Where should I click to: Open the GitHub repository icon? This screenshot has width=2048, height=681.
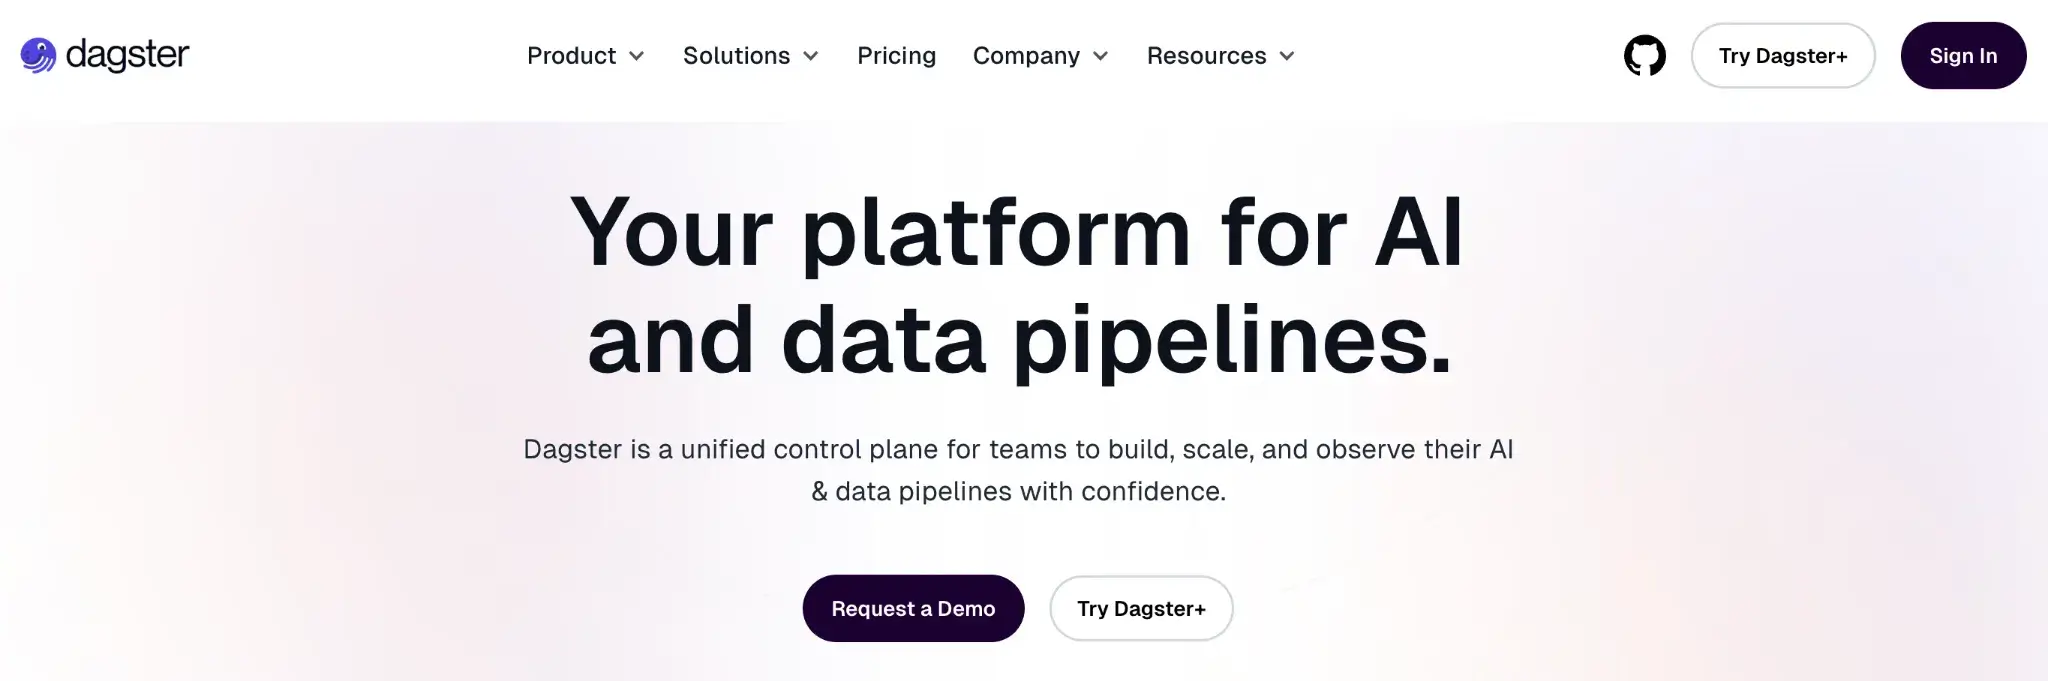[x=1644, y=56]
